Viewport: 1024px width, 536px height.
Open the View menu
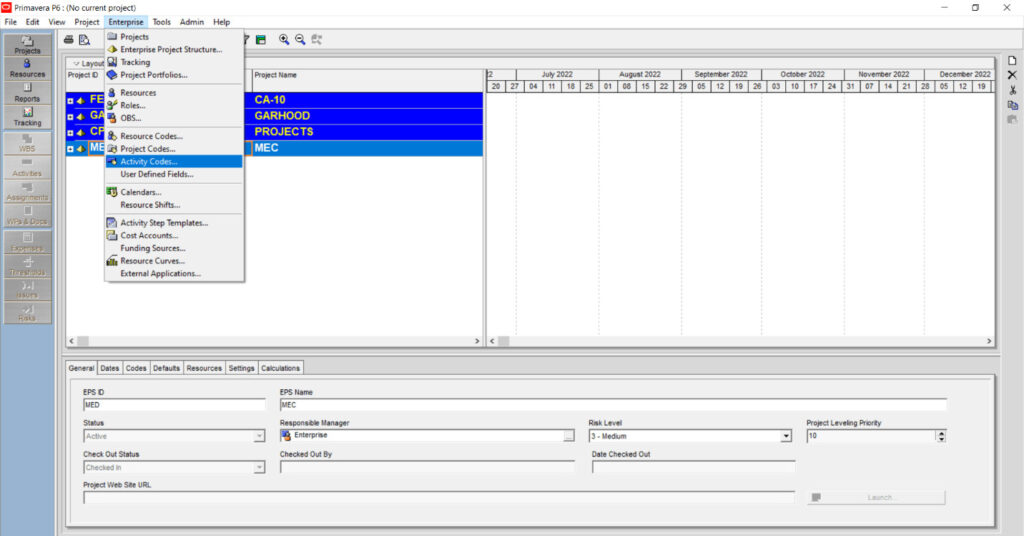57,22
